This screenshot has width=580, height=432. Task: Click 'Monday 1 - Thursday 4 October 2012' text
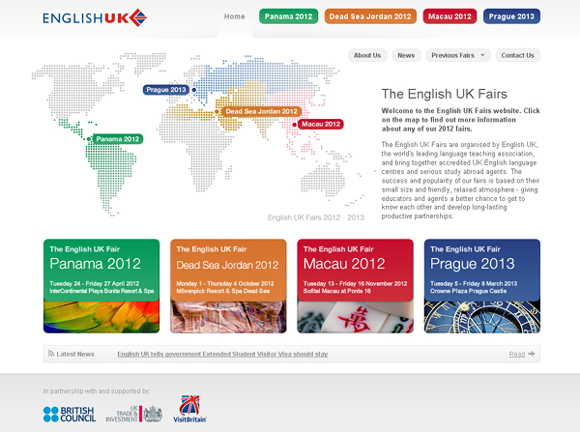225,284
